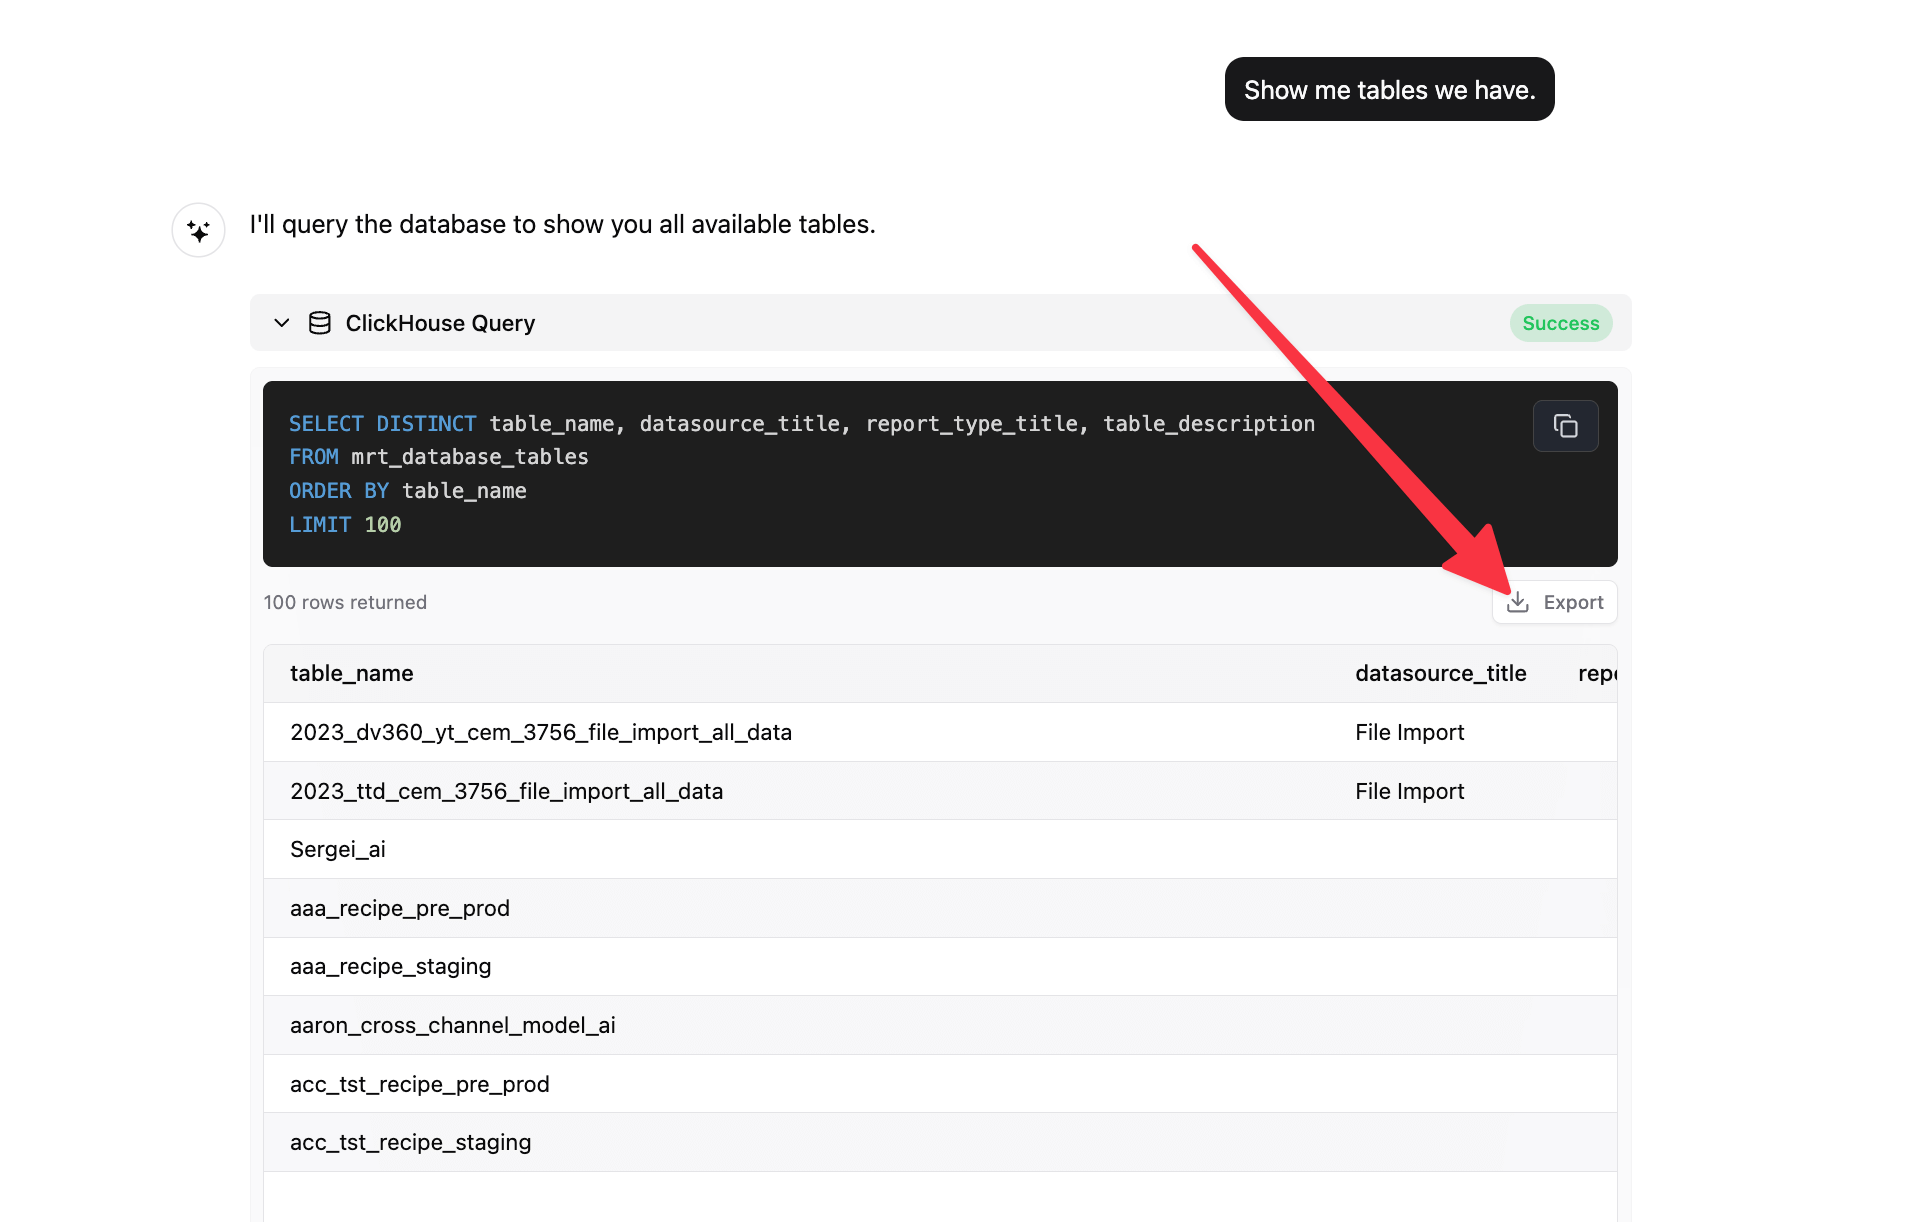
Task: Click the ClickHouse Query header title
Action: [x=440, y=323]
